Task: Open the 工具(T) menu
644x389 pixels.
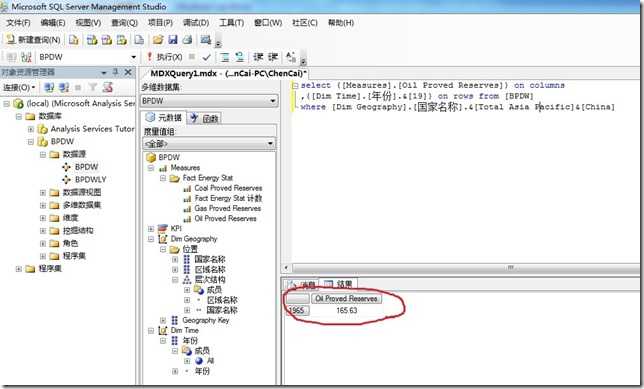Action: pos(232,23)
